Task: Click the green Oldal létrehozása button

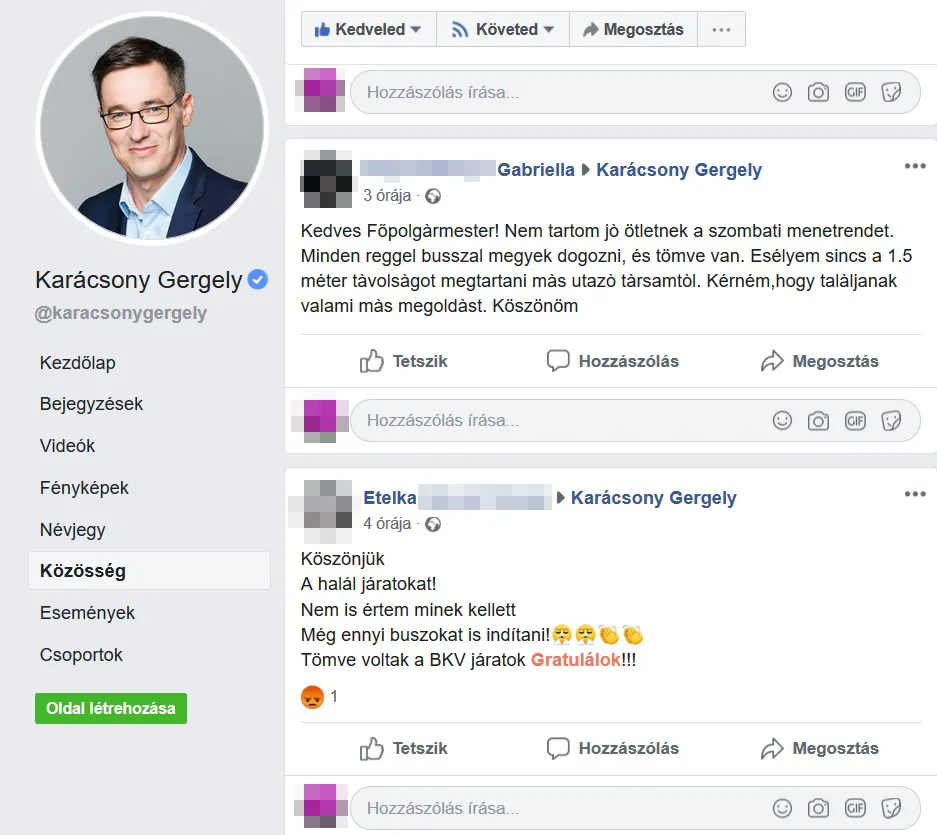Action: 111,708
